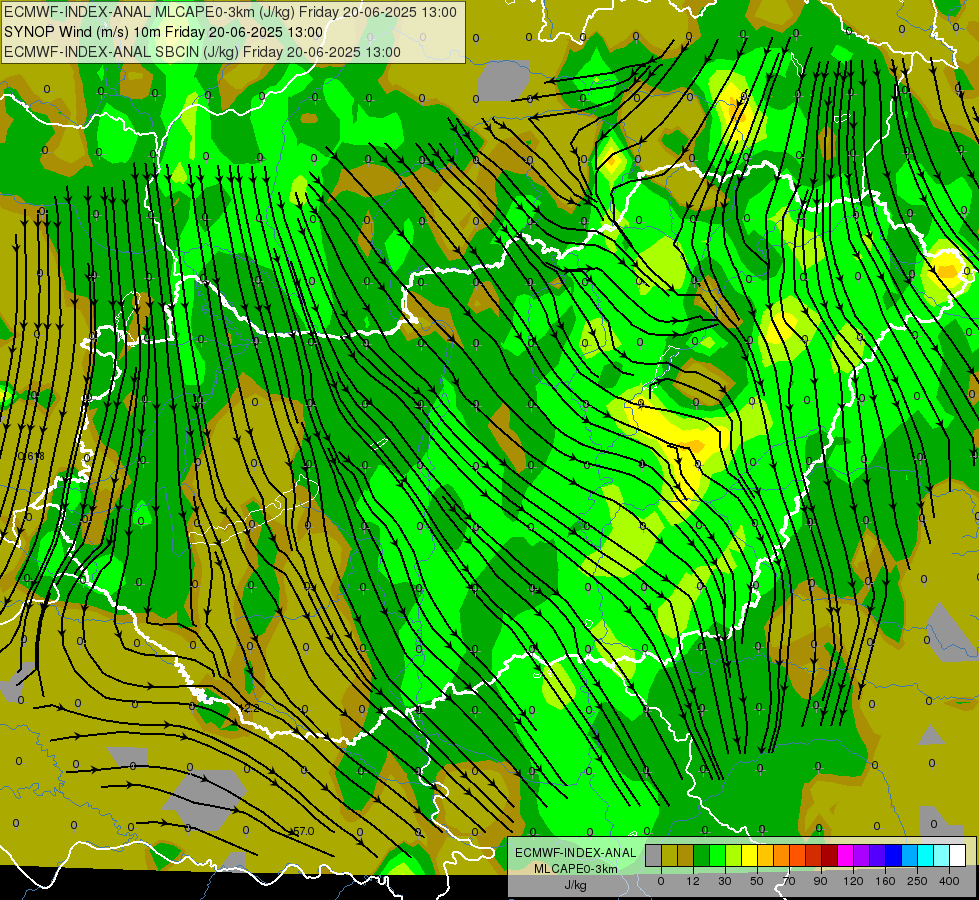The image size is (979, 900).
Task: Click the legend value '90'
Action: (820, 881)
